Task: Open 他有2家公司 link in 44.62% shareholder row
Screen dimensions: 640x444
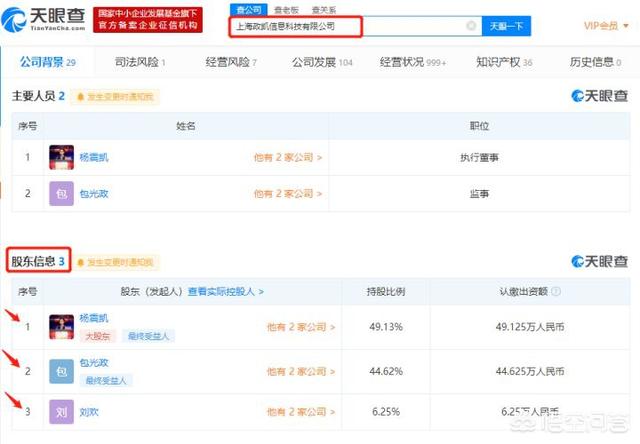Action: [x=301, y=371]
